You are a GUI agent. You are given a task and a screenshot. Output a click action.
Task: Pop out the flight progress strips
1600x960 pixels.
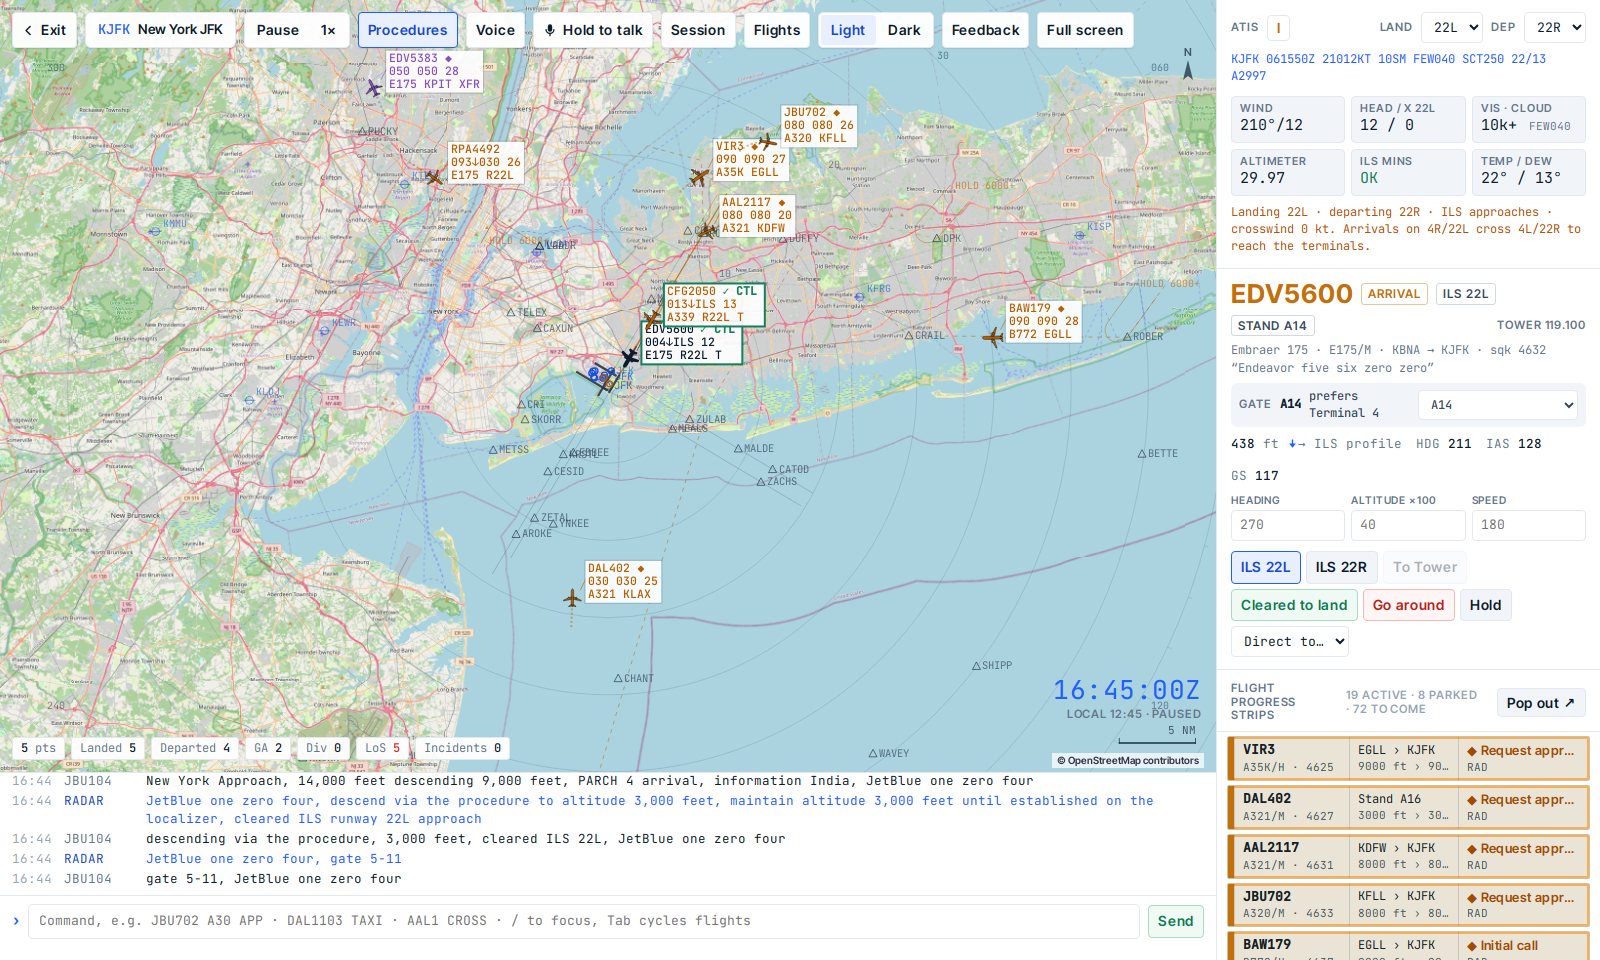pyautogui.click(x=1540, y=703)
